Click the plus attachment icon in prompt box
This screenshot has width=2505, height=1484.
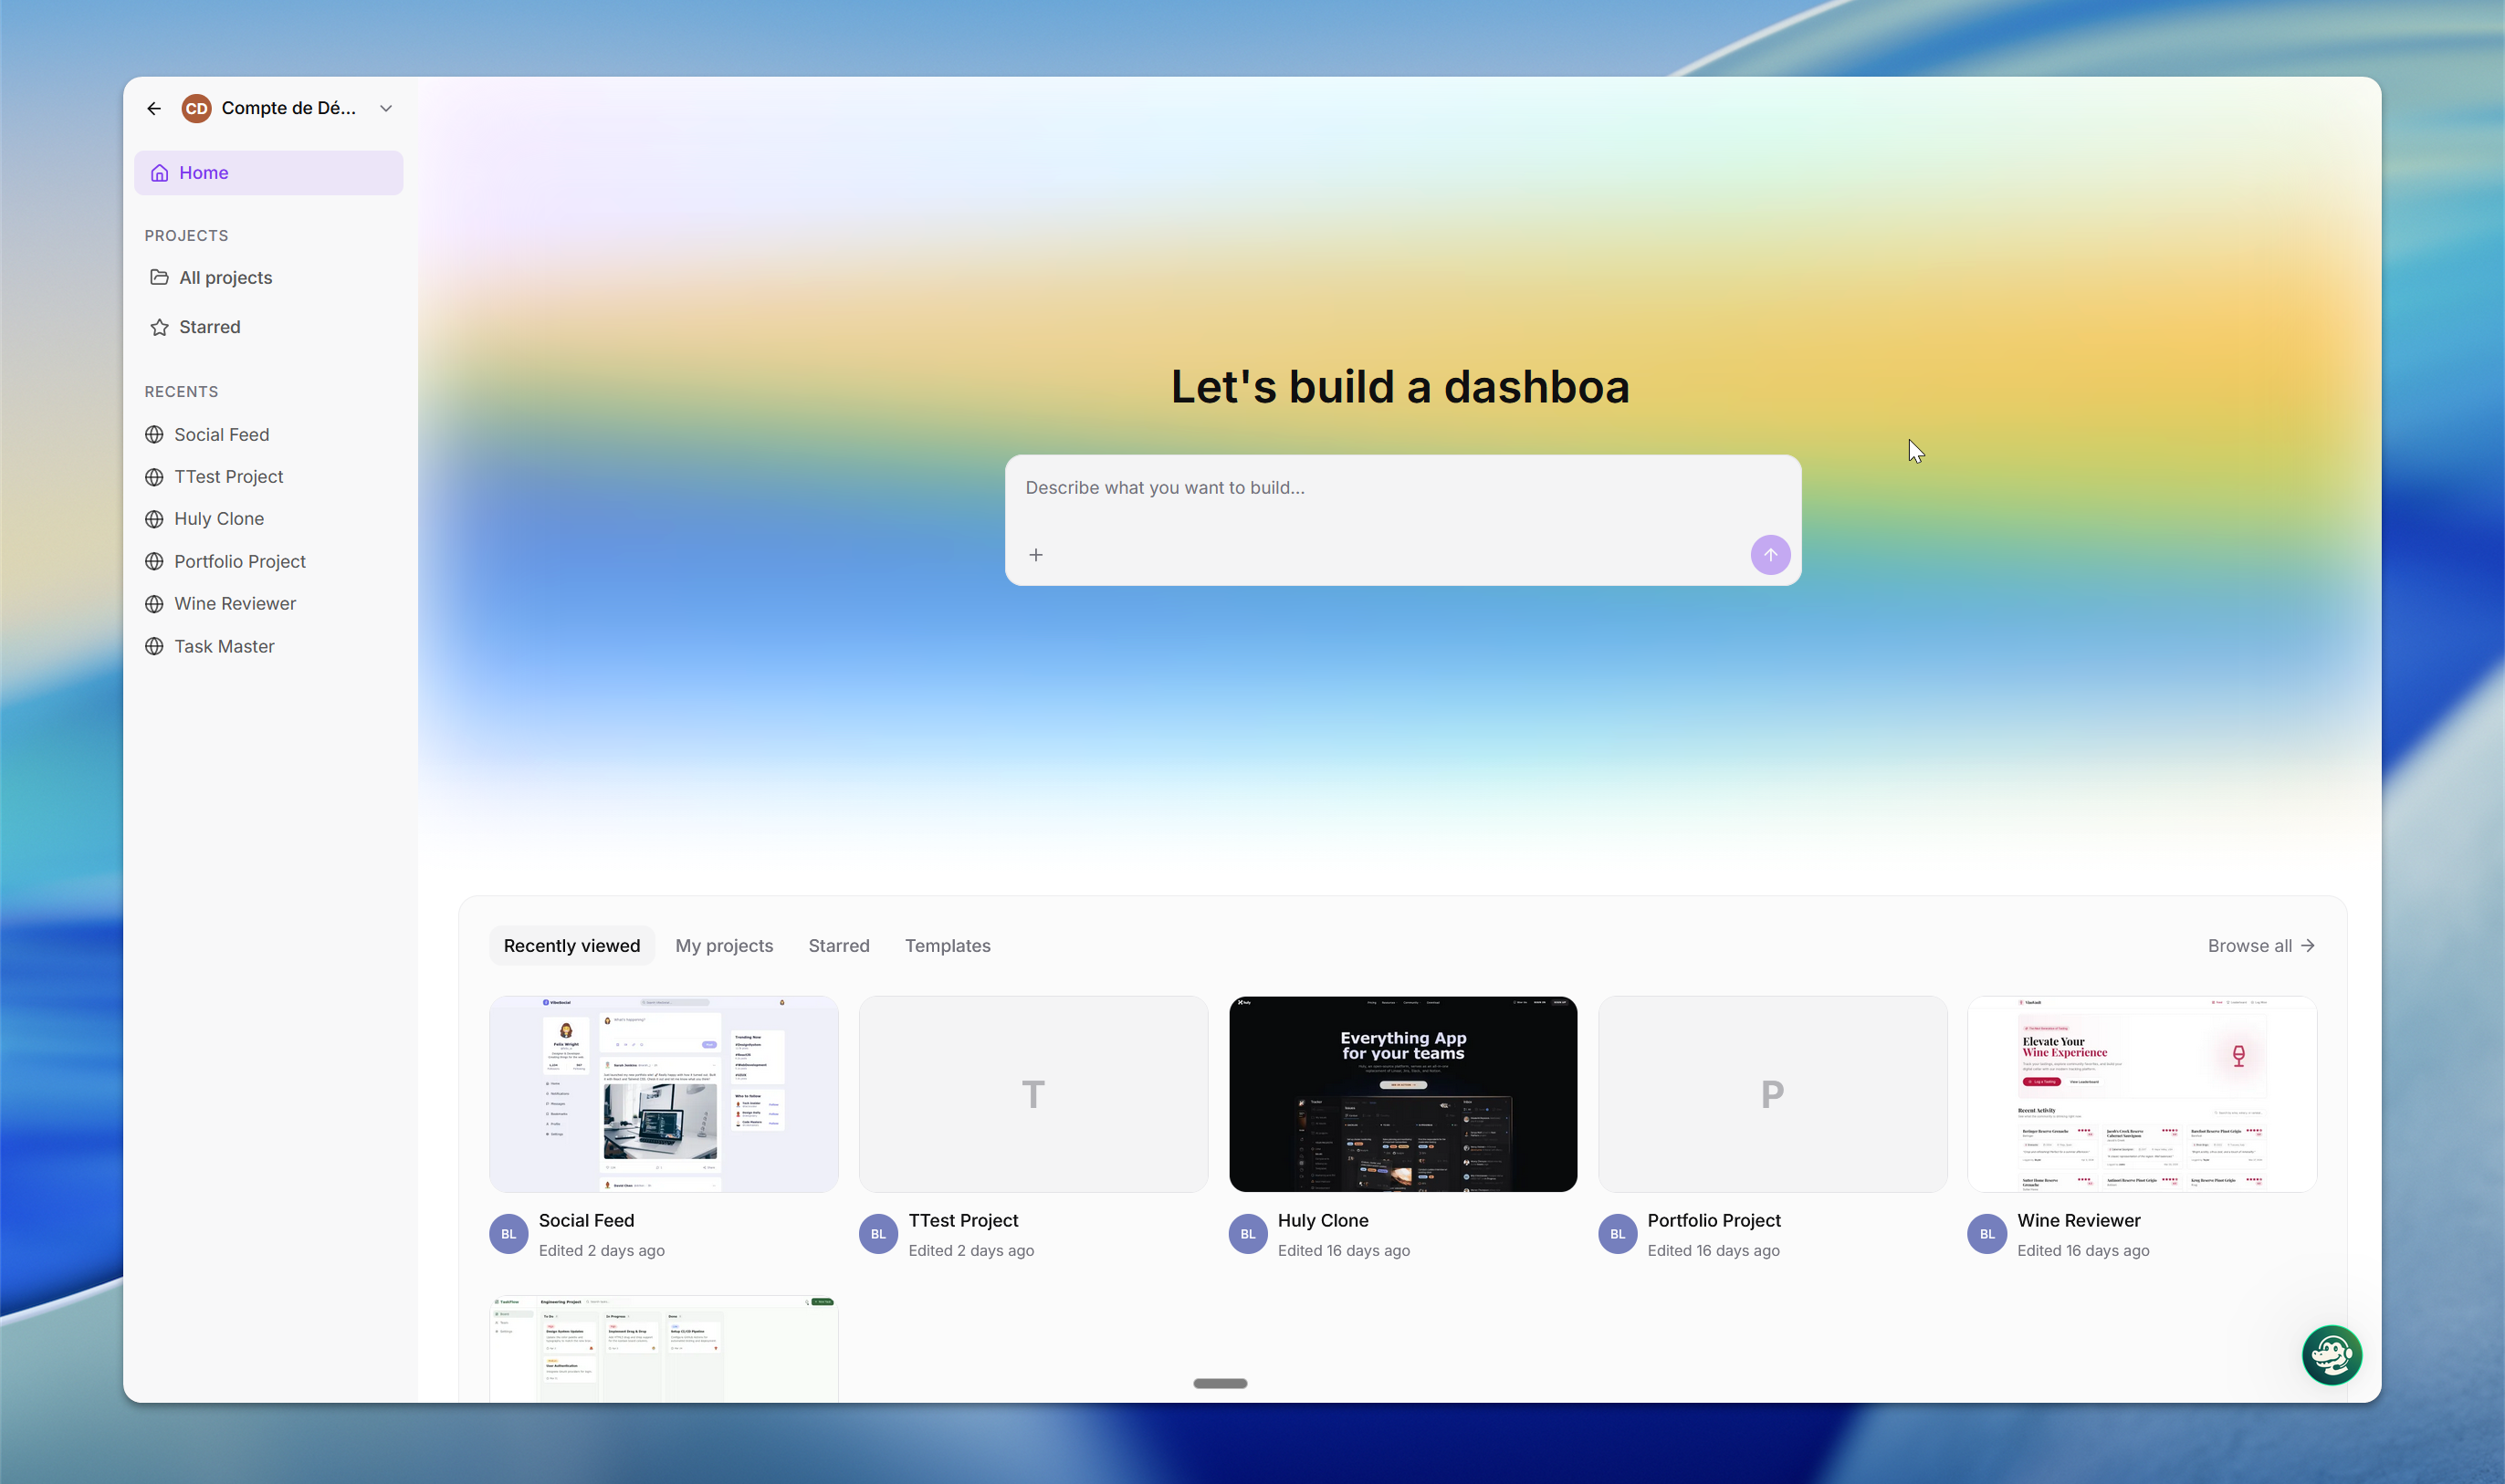[x=1036, y=555]
